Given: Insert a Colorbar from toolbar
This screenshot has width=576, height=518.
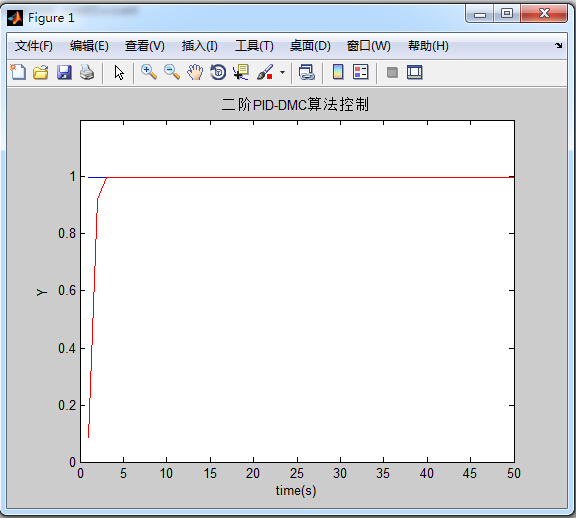Looking at the screenshot, I should pyautogui.click(x=338, y=72).
